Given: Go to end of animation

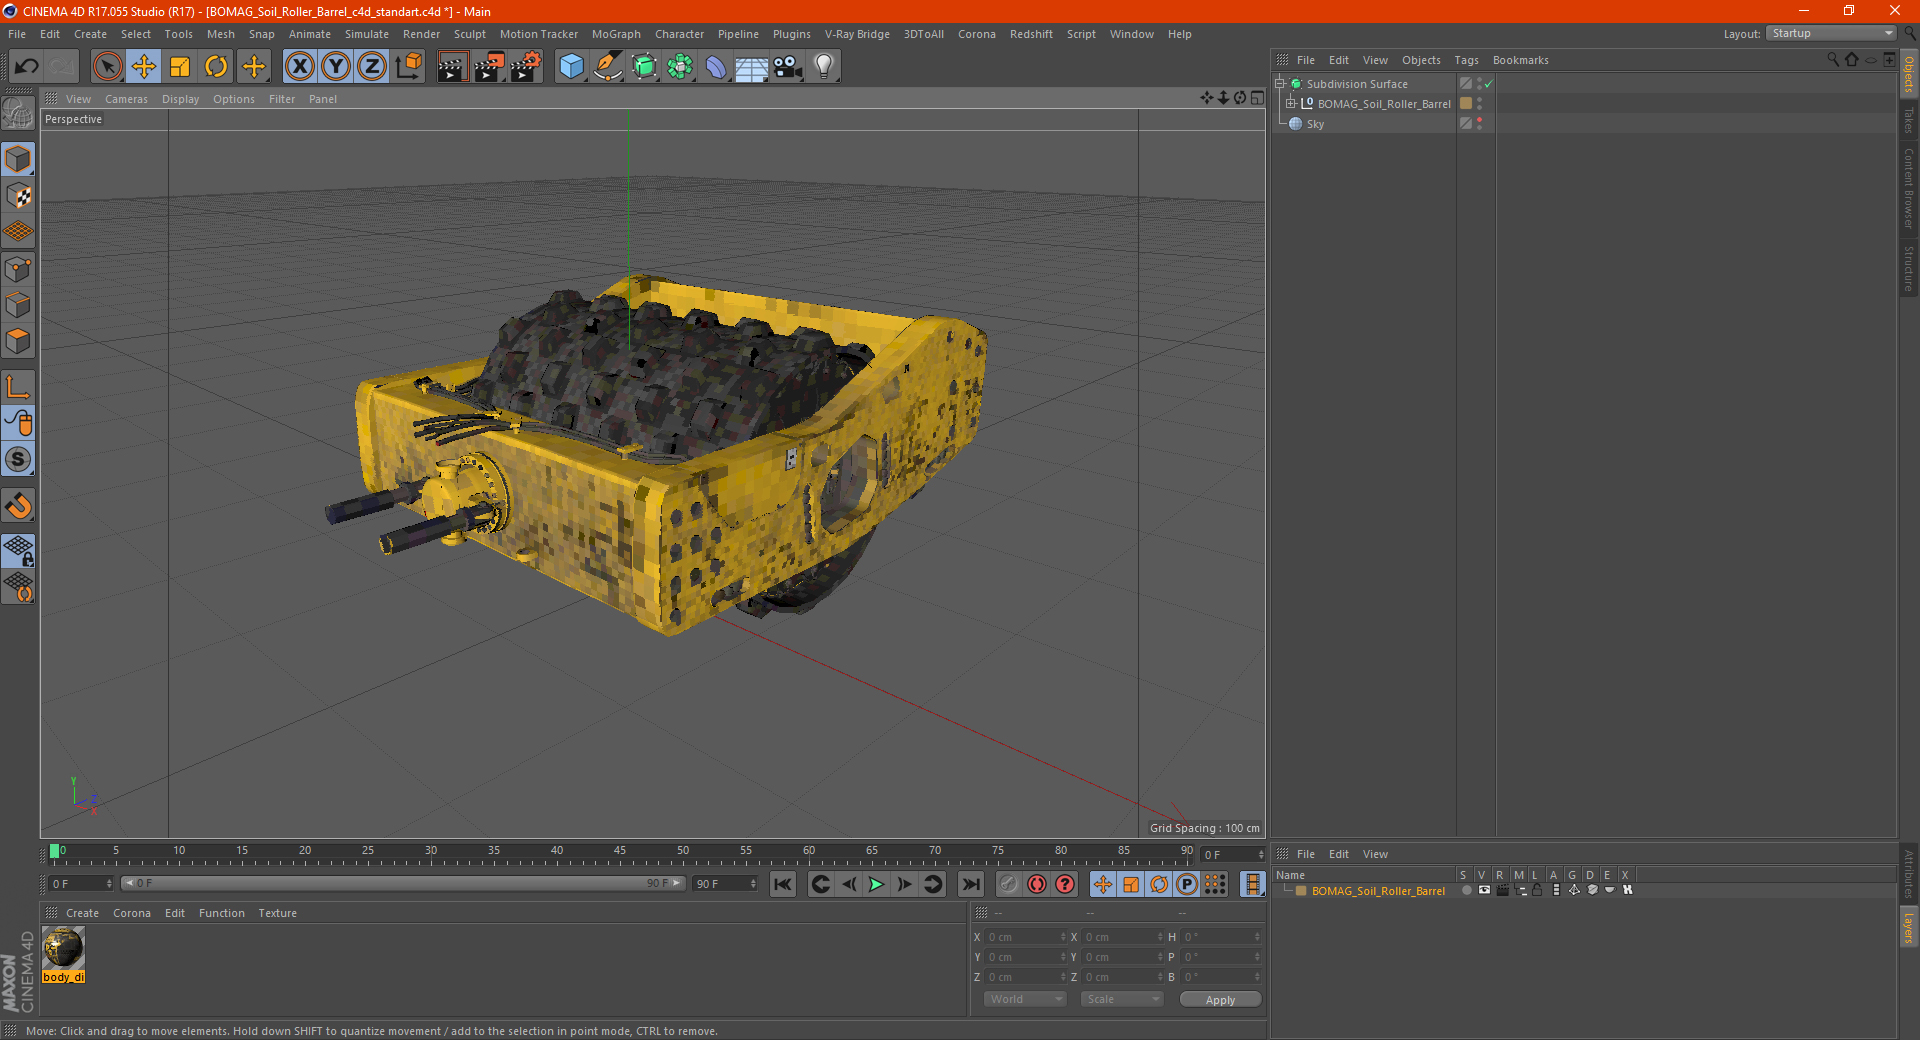Looking at the screenshot, I should pyautogui.click(x=970, y=884).
